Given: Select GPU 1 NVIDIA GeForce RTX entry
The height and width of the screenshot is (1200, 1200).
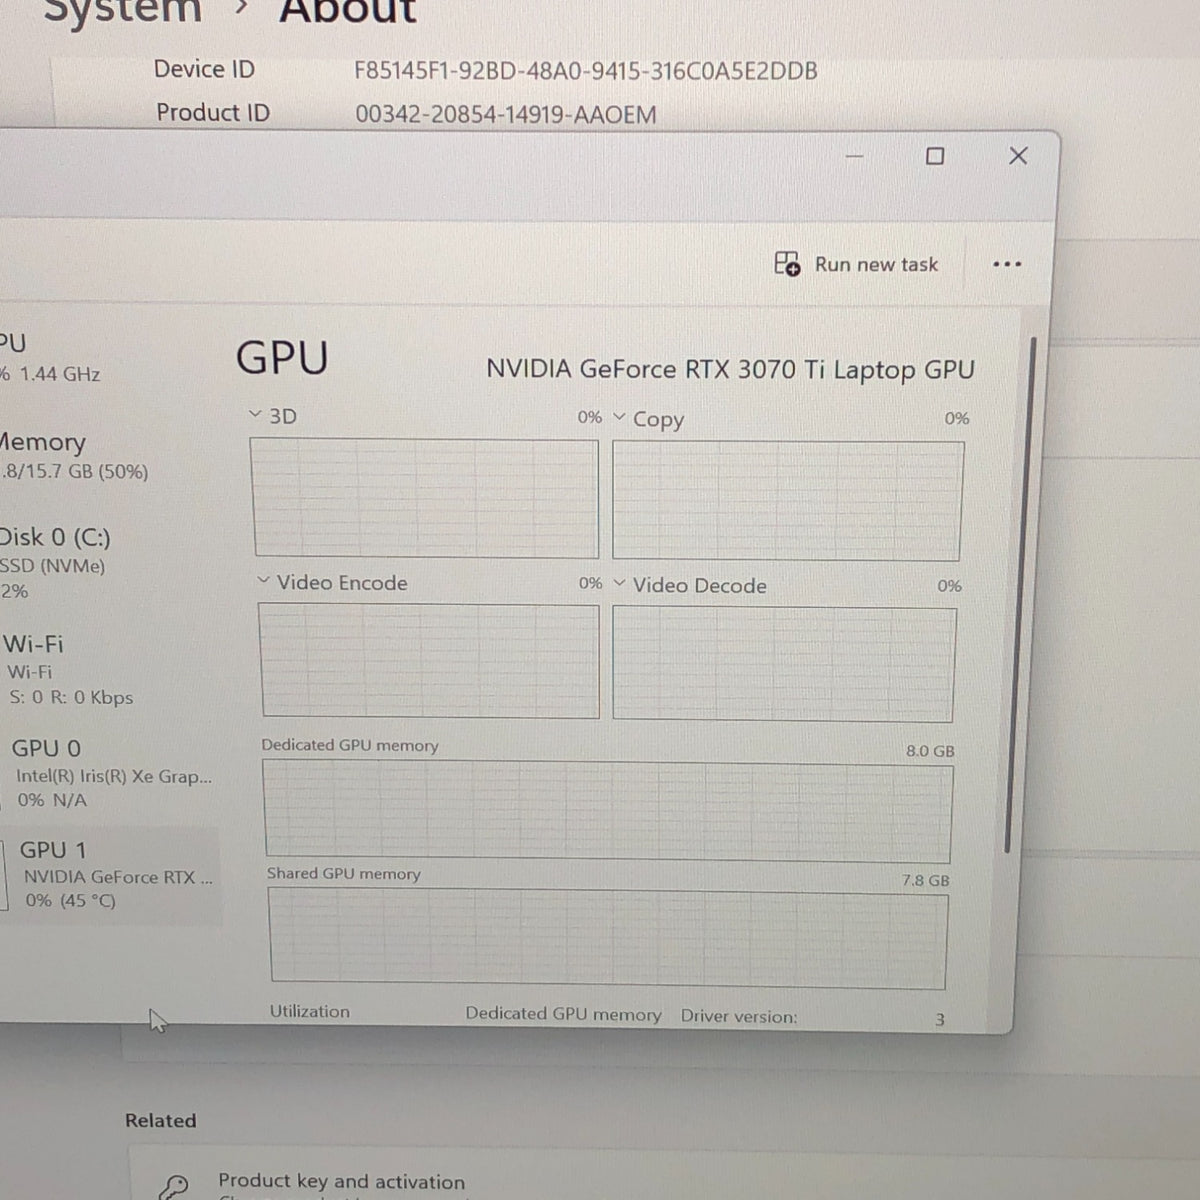Looking at the screenshot, I should (110, 875).
